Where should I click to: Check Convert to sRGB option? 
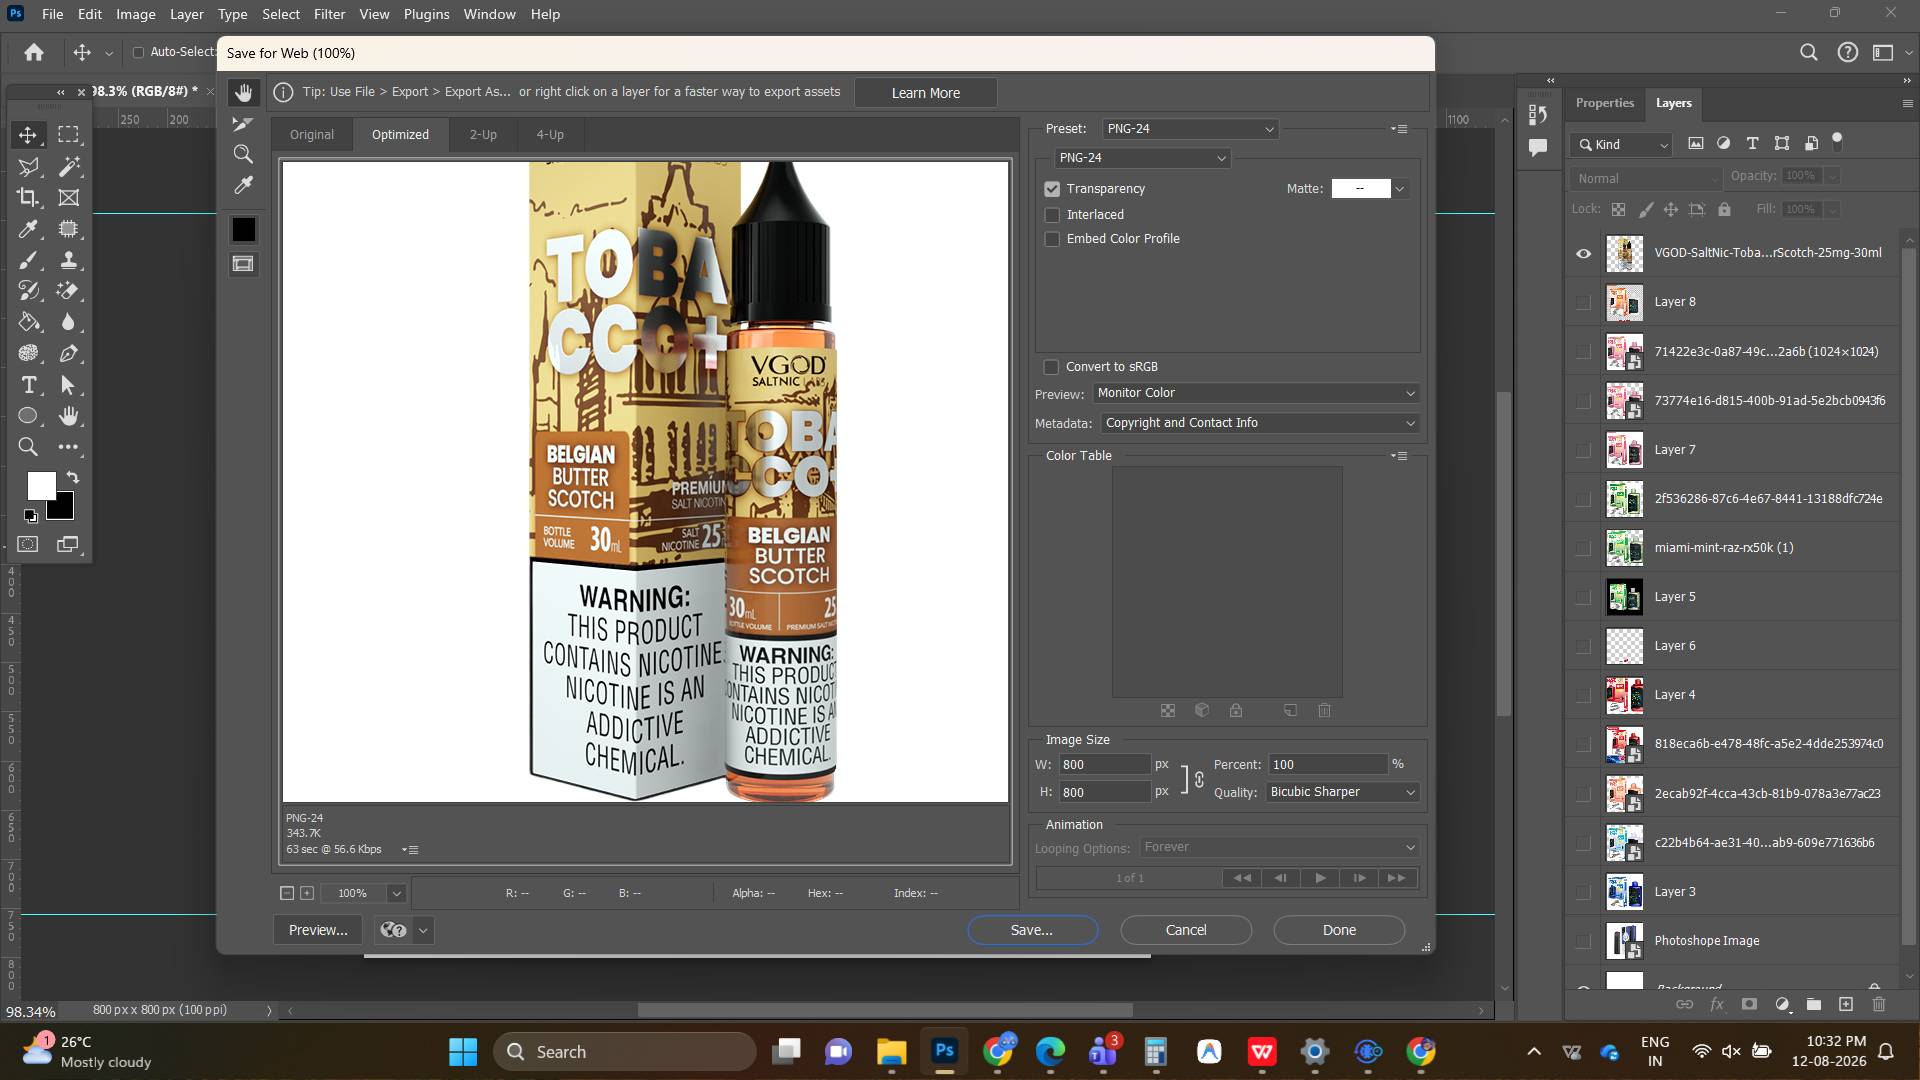click(1052, 367)
